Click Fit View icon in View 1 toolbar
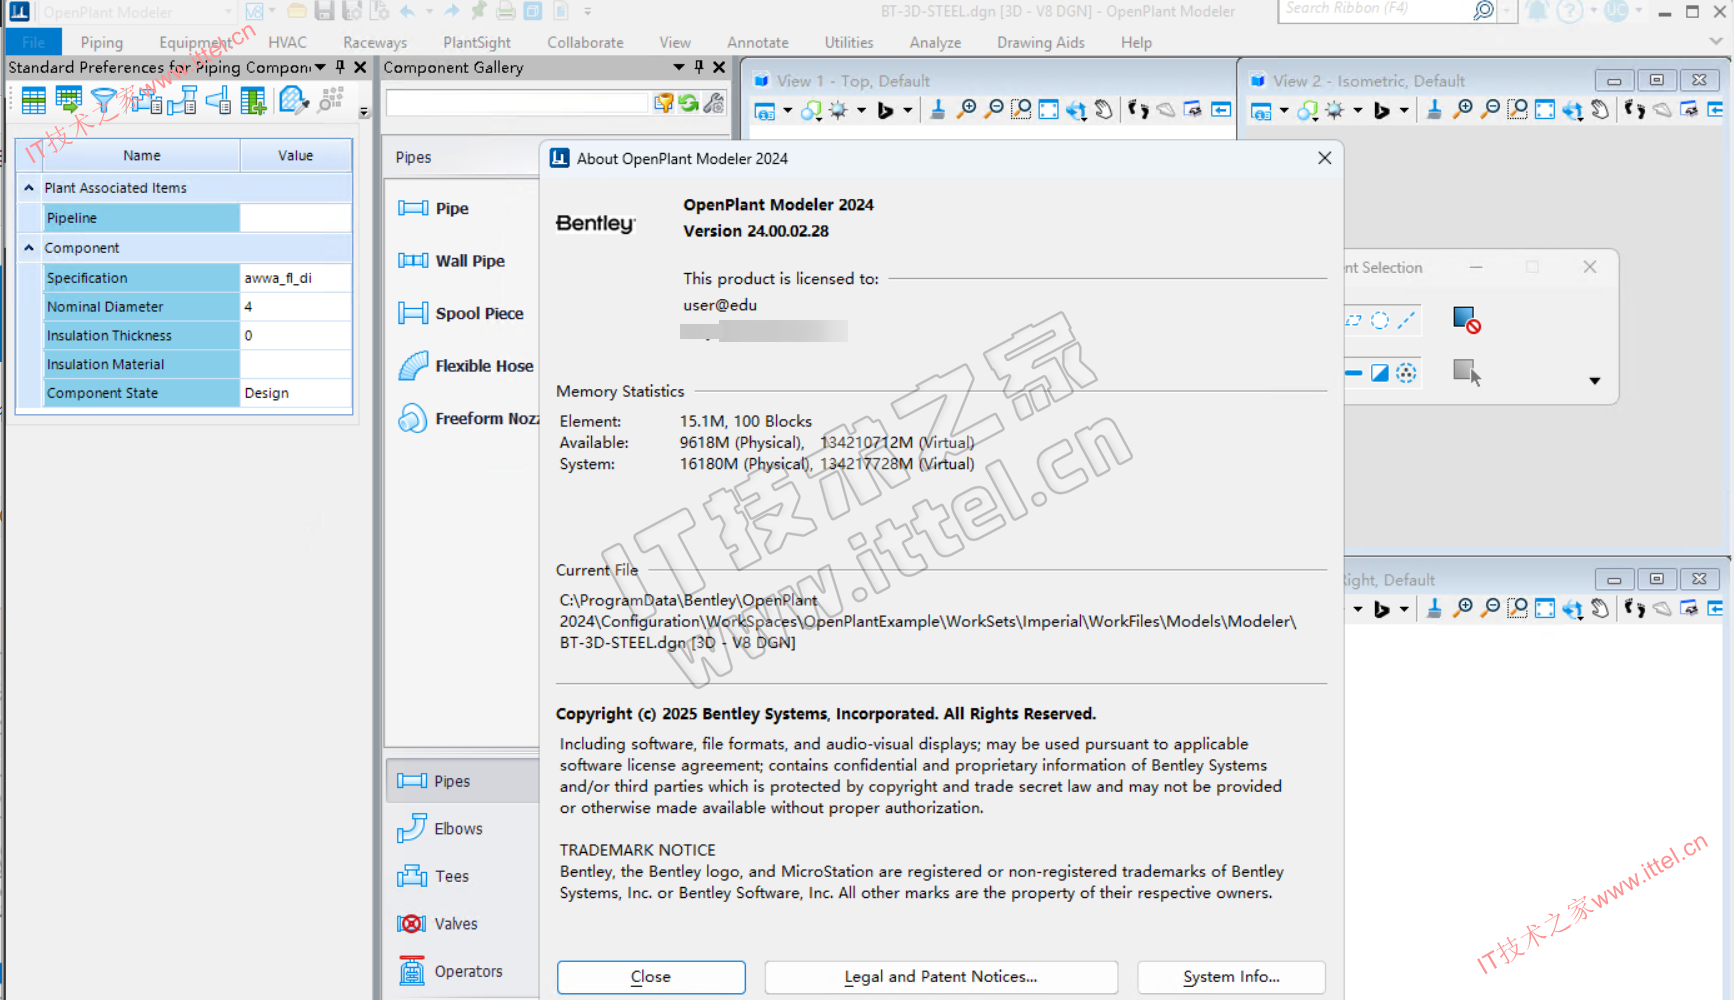 [x=1048, y=110]
